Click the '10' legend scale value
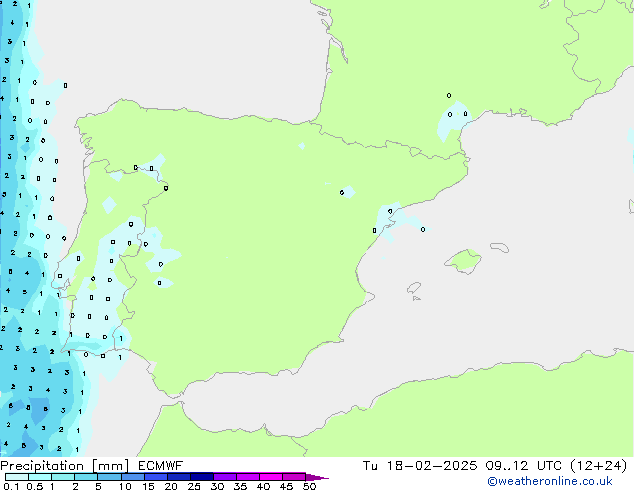The width and height of the screenshot is (634, 490). click(125, 486)
